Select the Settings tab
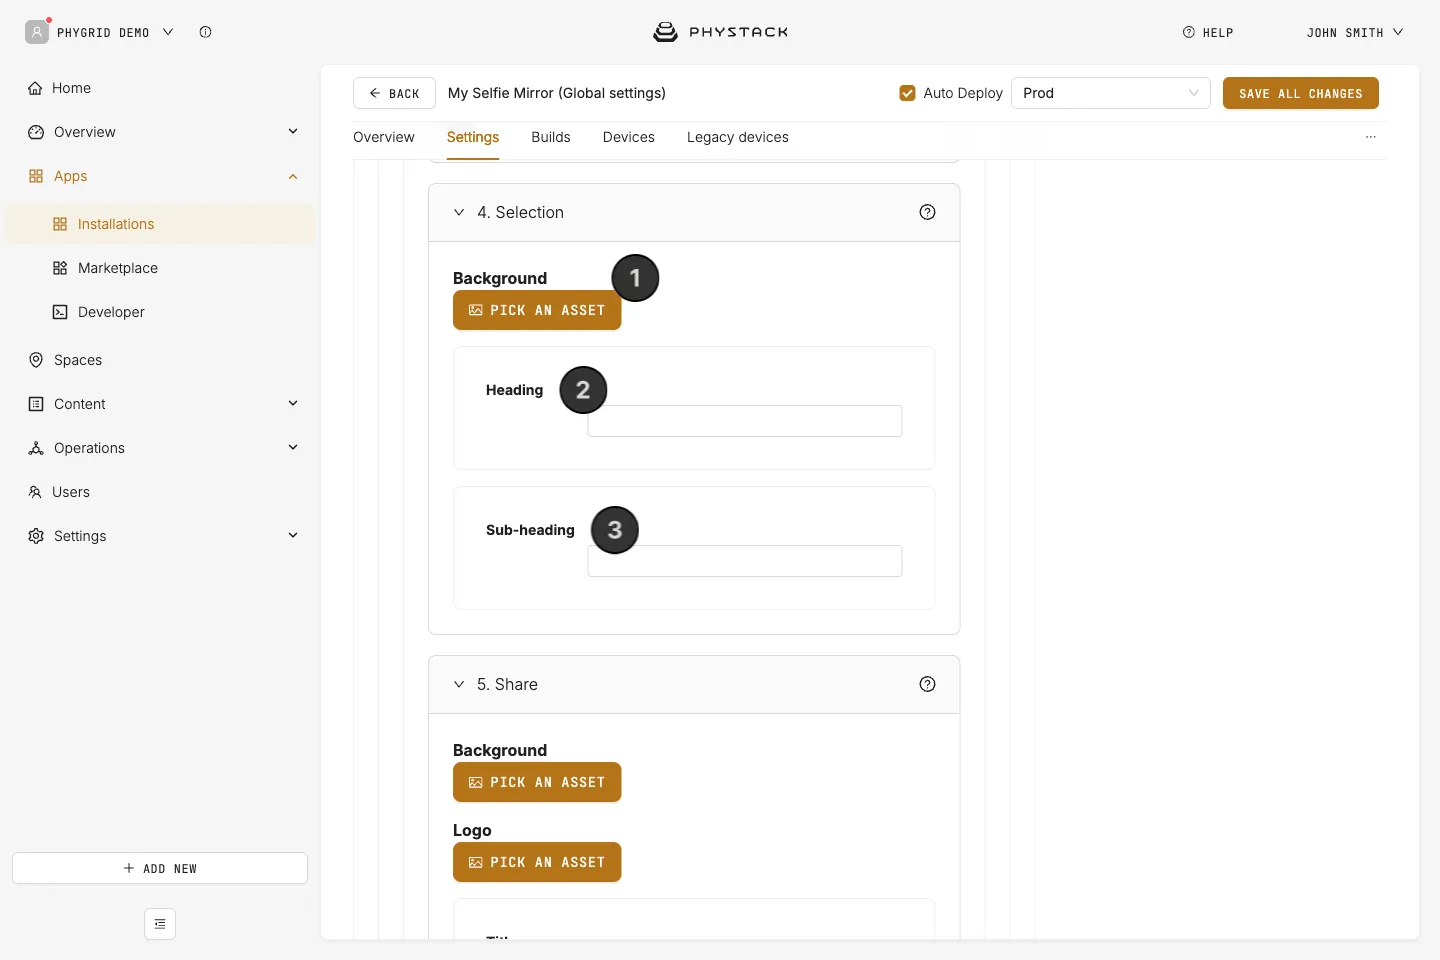Viewport: 1440px width, 960px height. [x=473, y=137]
